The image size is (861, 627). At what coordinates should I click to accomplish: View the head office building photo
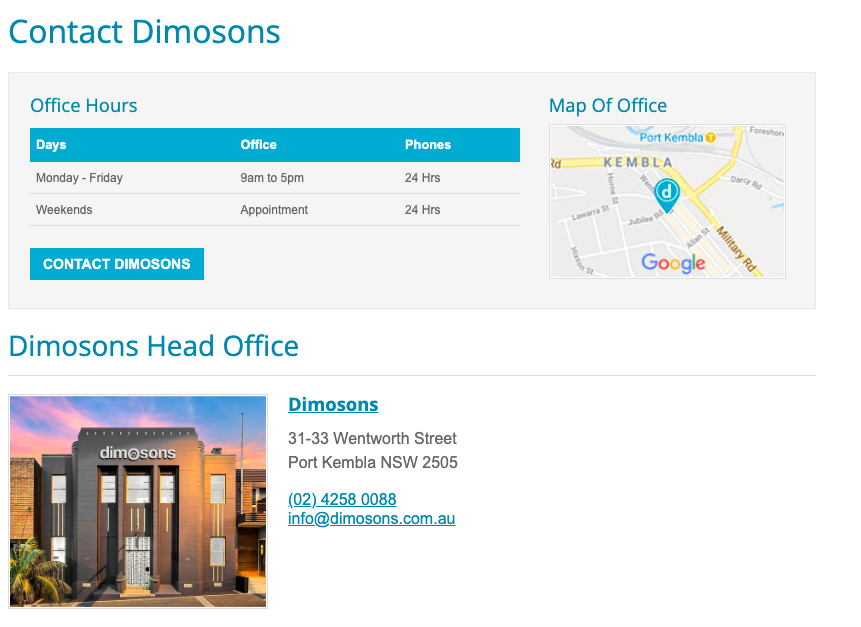pyautogui.click(x=137, y=501)
